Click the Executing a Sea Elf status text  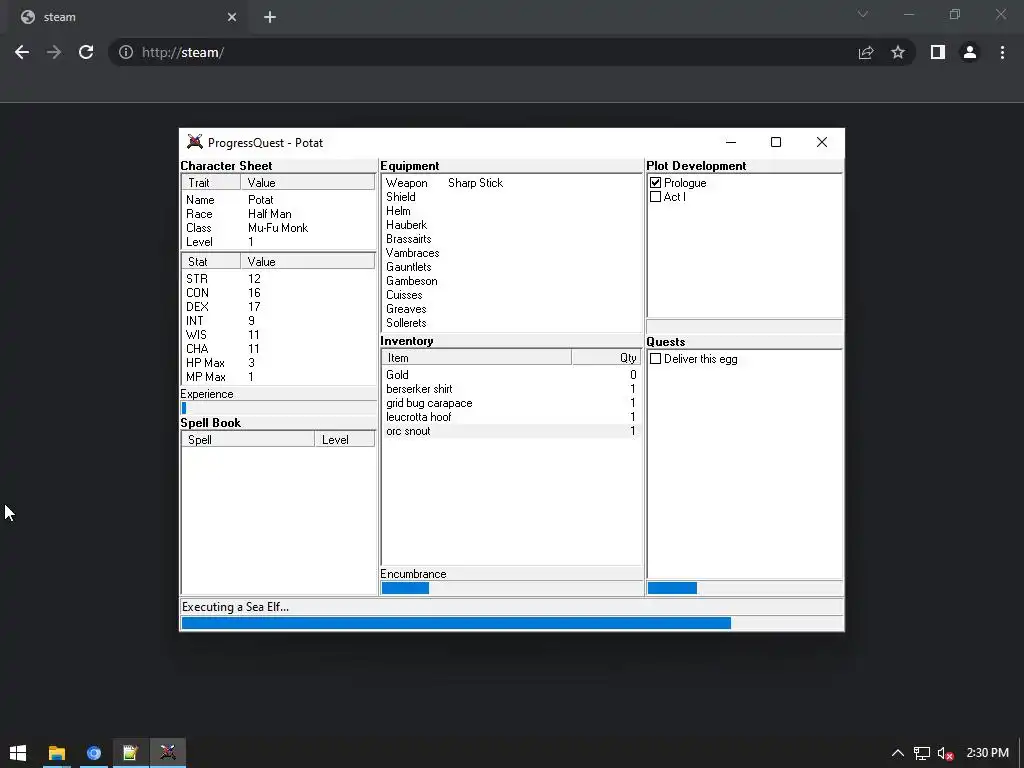point(235,607)
